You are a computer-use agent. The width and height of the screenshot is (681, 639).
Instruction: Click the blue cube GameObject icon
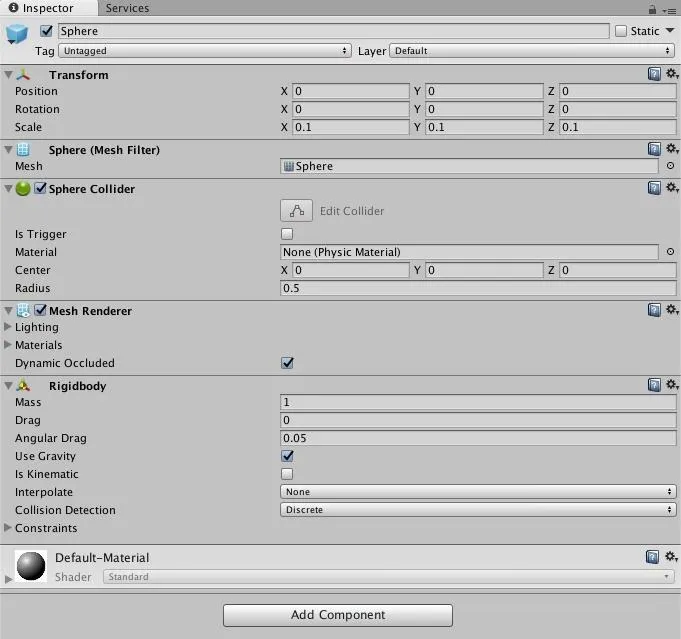click(x=17, y=34)
